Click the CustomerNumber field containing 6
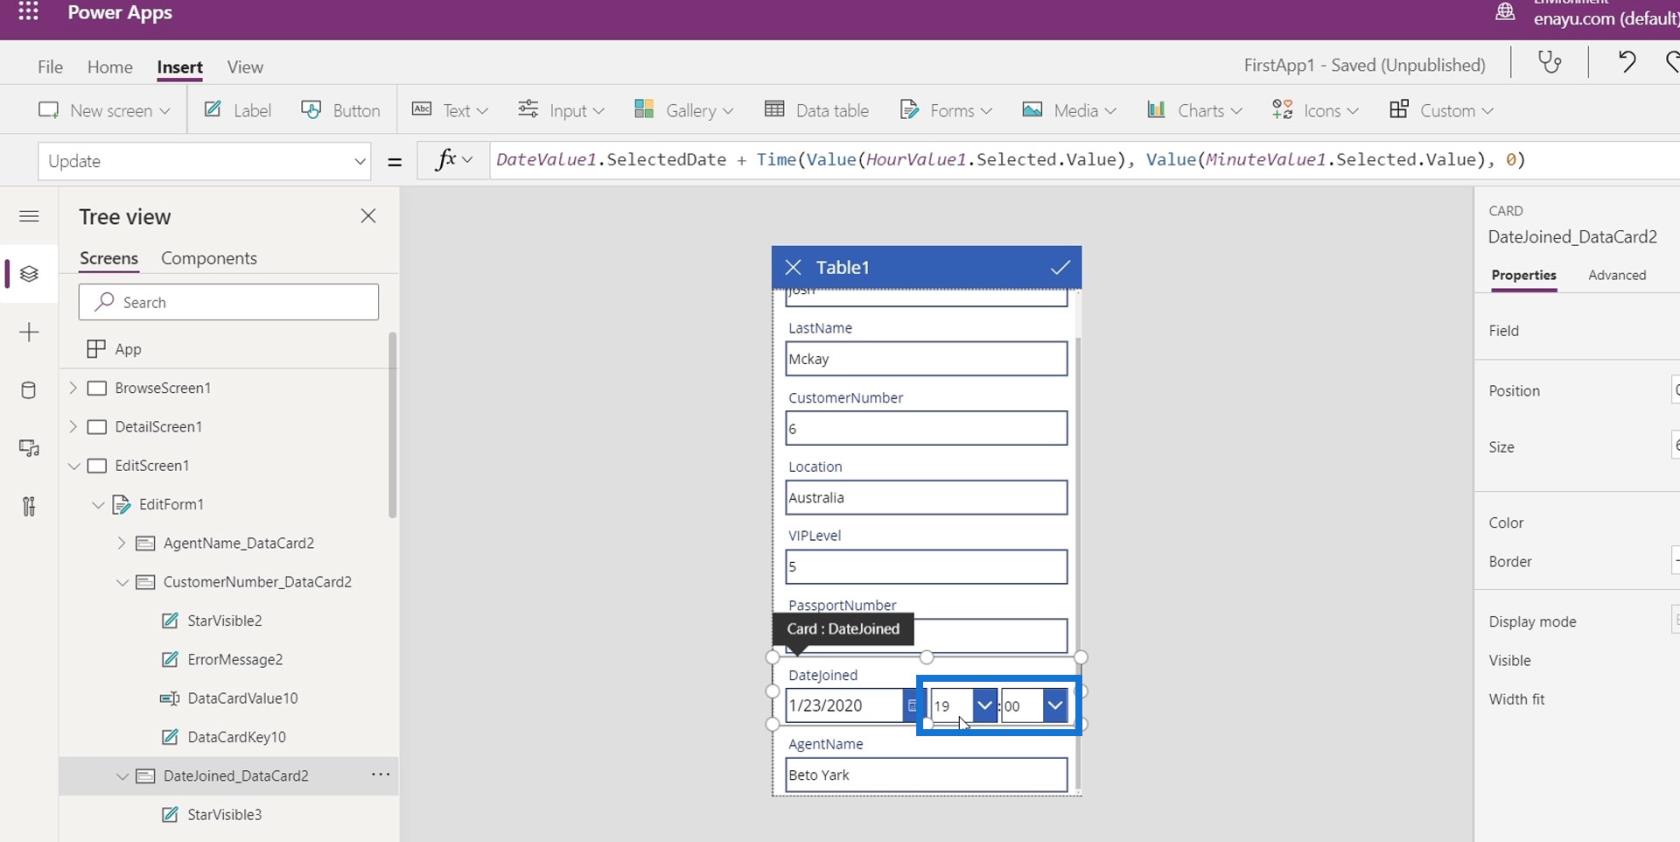The height and width of the screenshot is (842, 1680). pos(926,428)
